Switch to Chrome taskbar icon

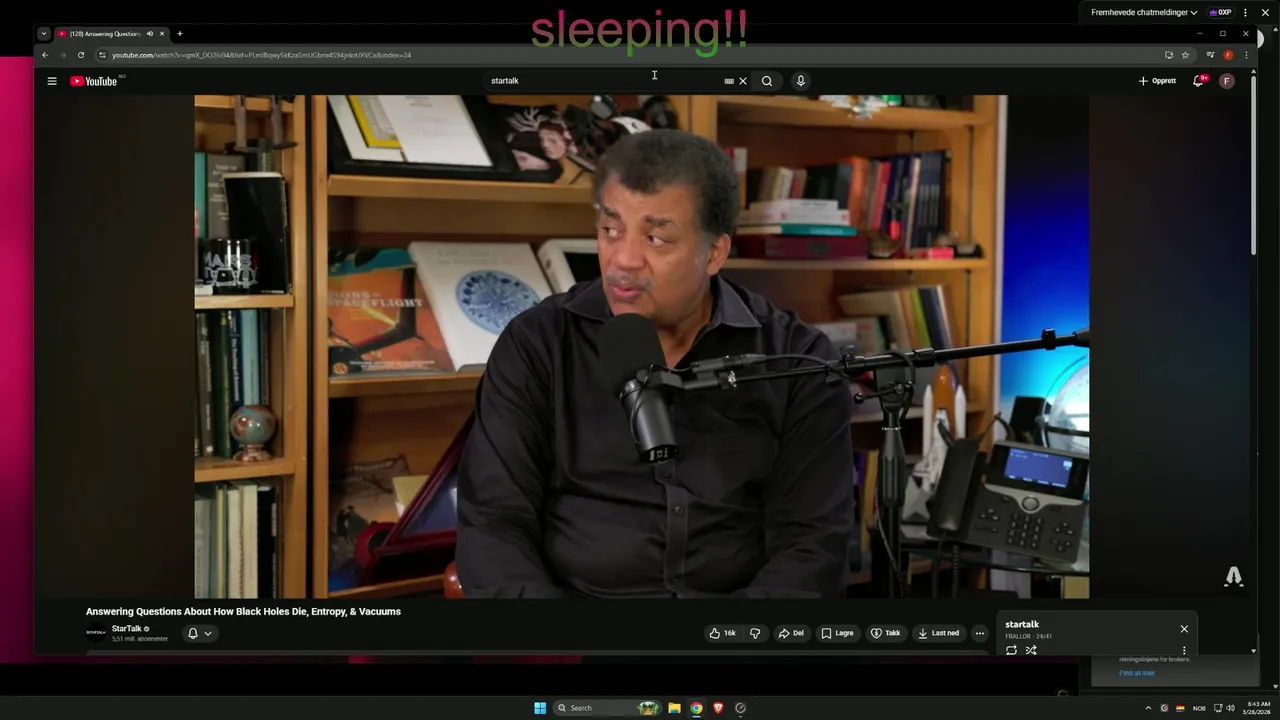click(696, 708)
